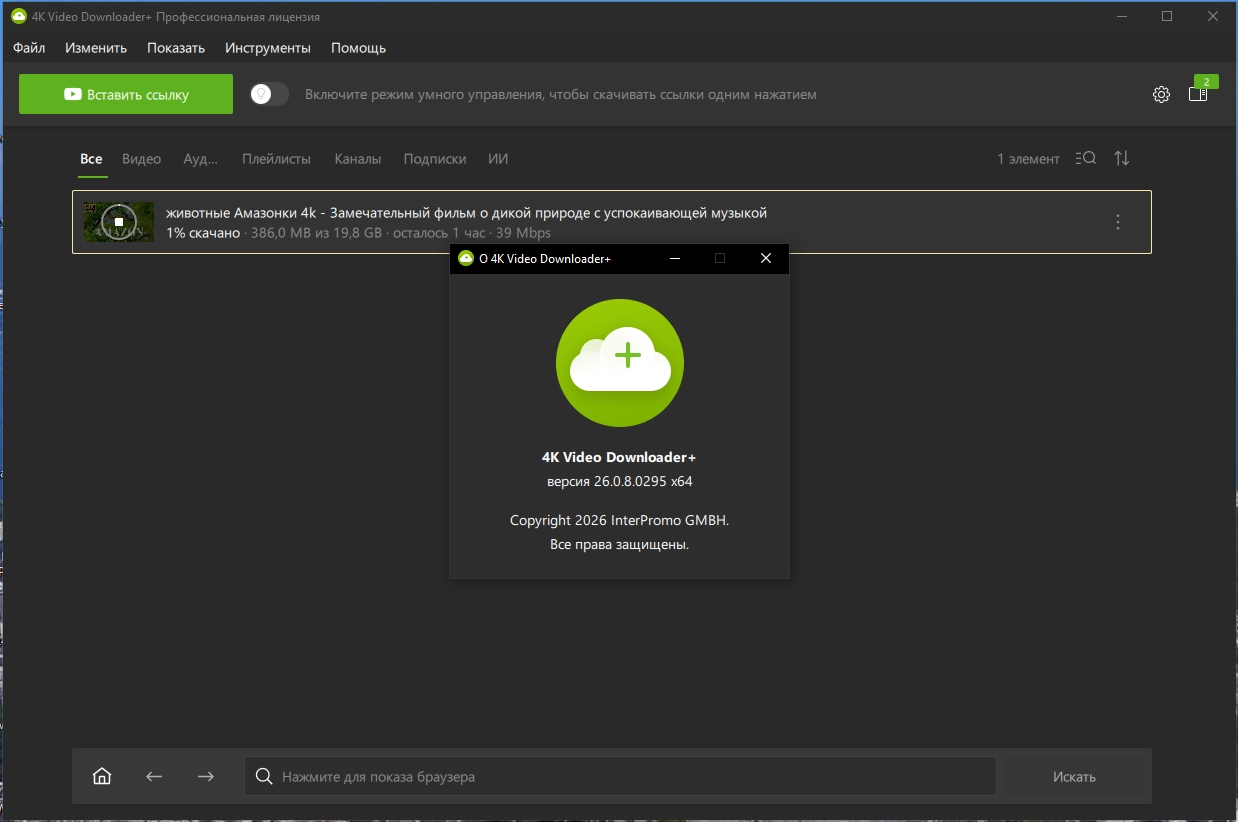Click the browser address input field
1238x822 pixels.
[620, 776]
